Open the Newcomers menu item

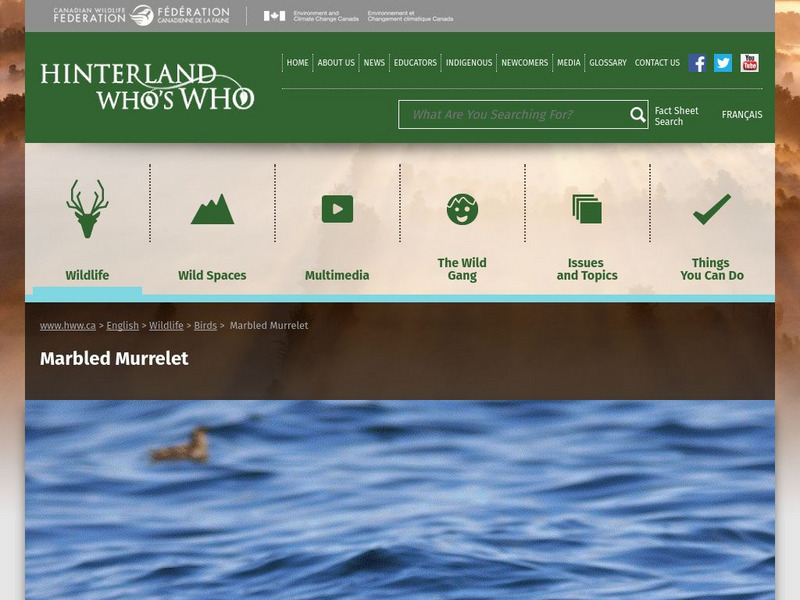coord(524,63)
